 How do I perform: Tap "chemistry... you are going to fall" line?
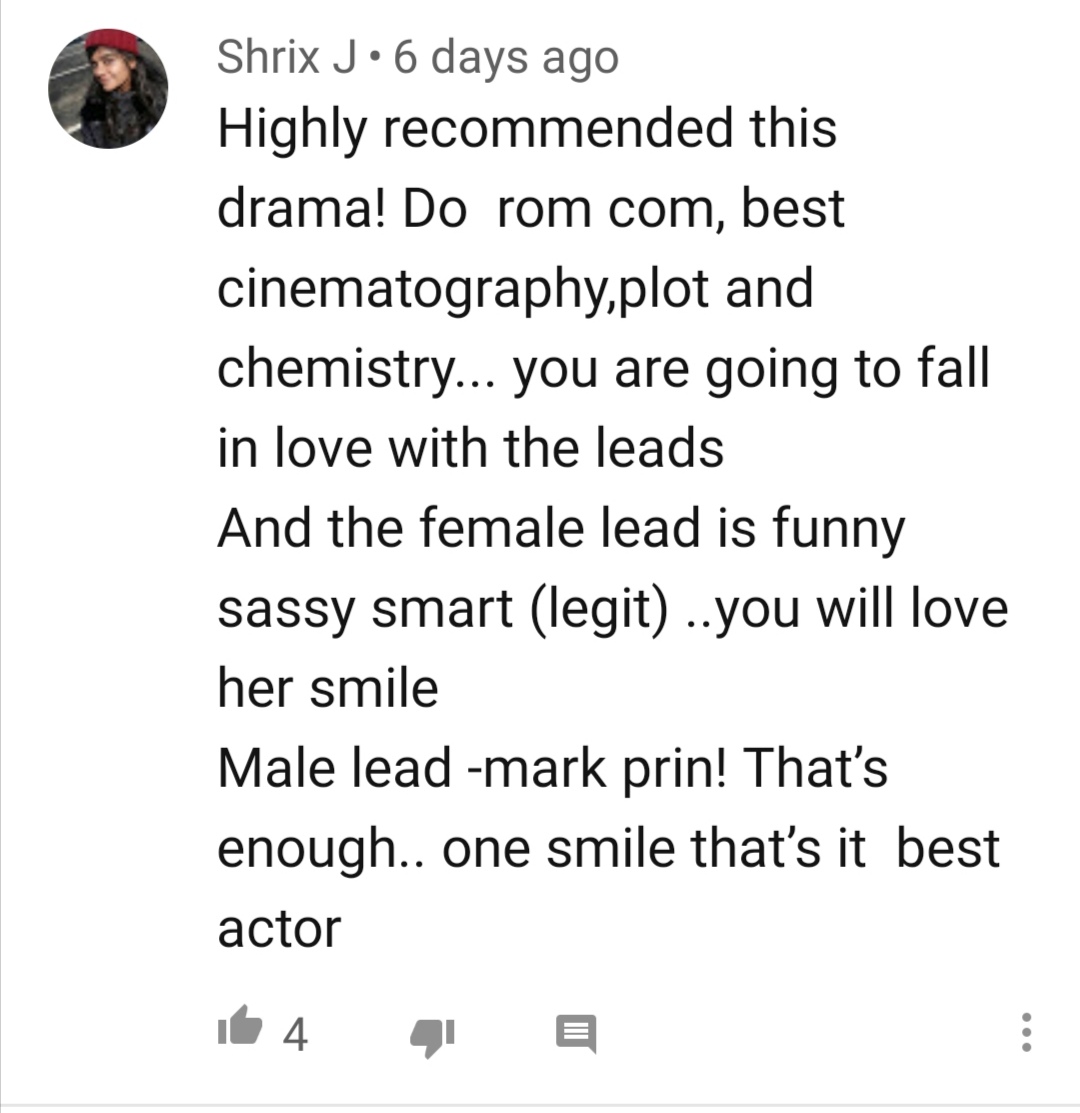(603, 369)
